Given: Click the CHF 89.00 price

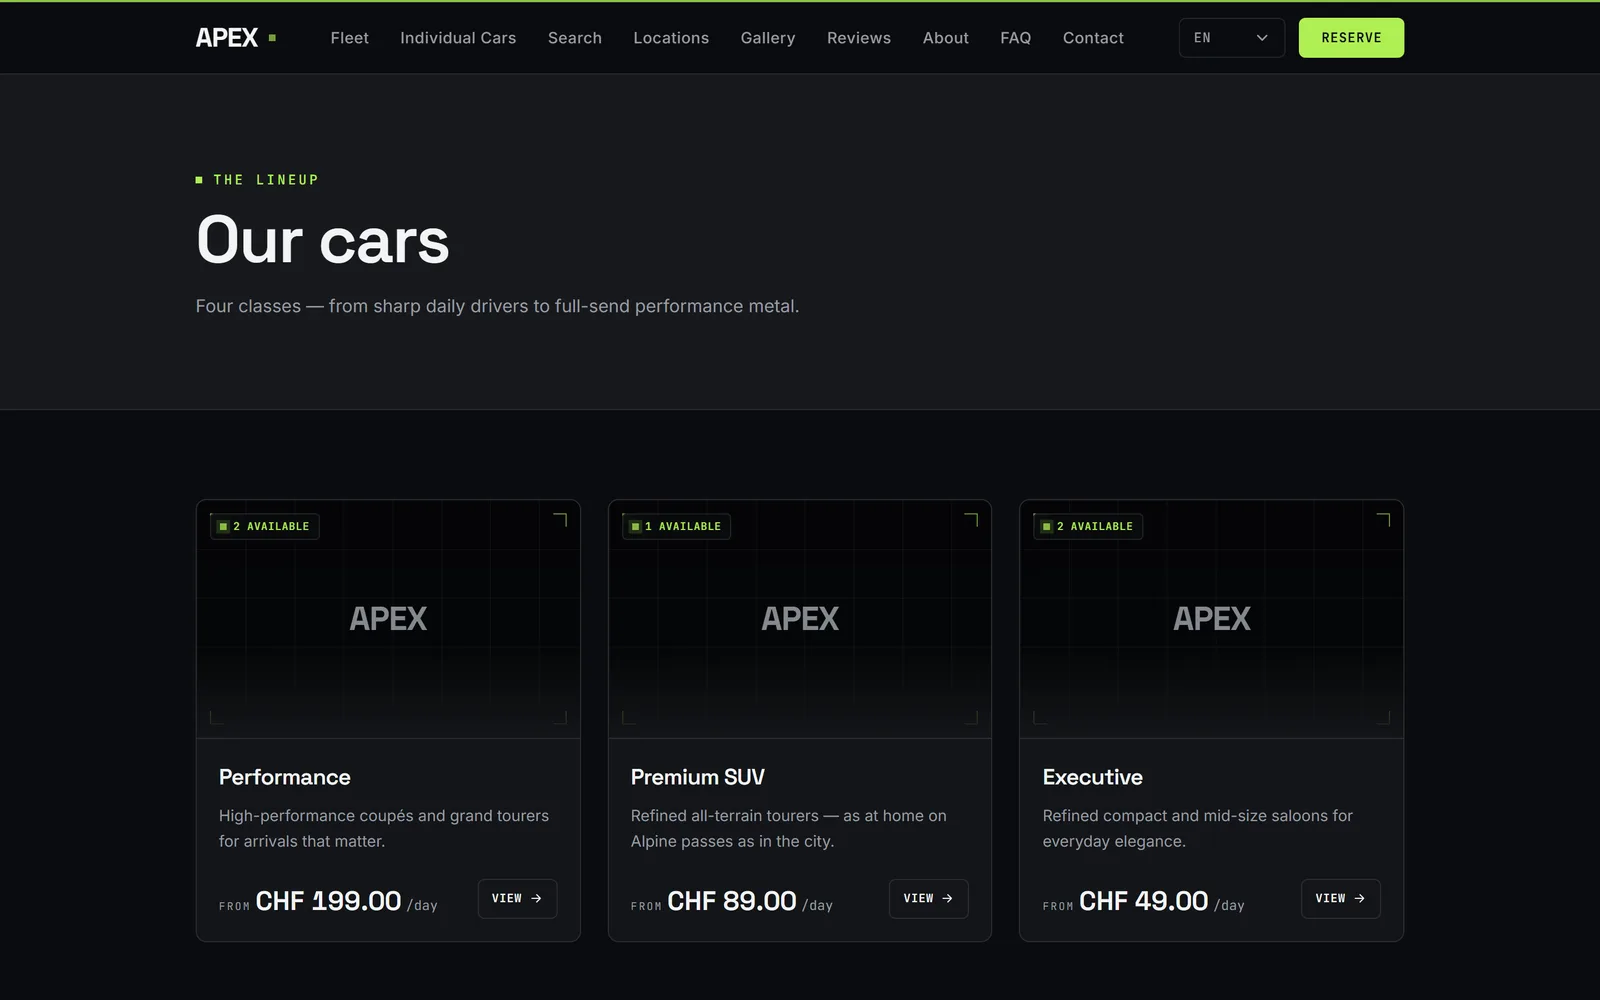Looking at the screenshot, I should (x=732, y=901).
